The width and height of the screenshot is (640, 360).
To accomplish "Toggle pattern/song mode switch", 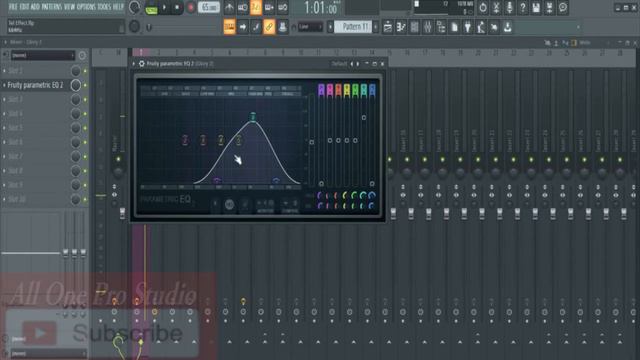I will tap(151, 8).
